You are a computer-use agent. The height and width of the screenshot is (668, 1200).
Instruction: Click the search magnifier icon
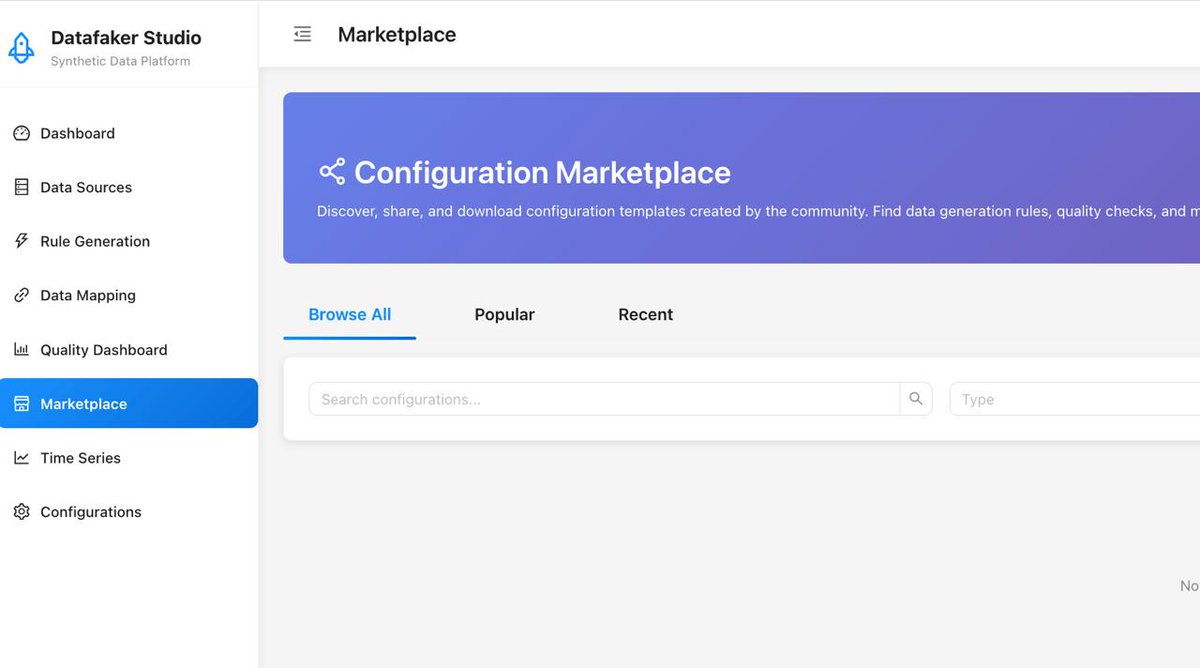915,398
